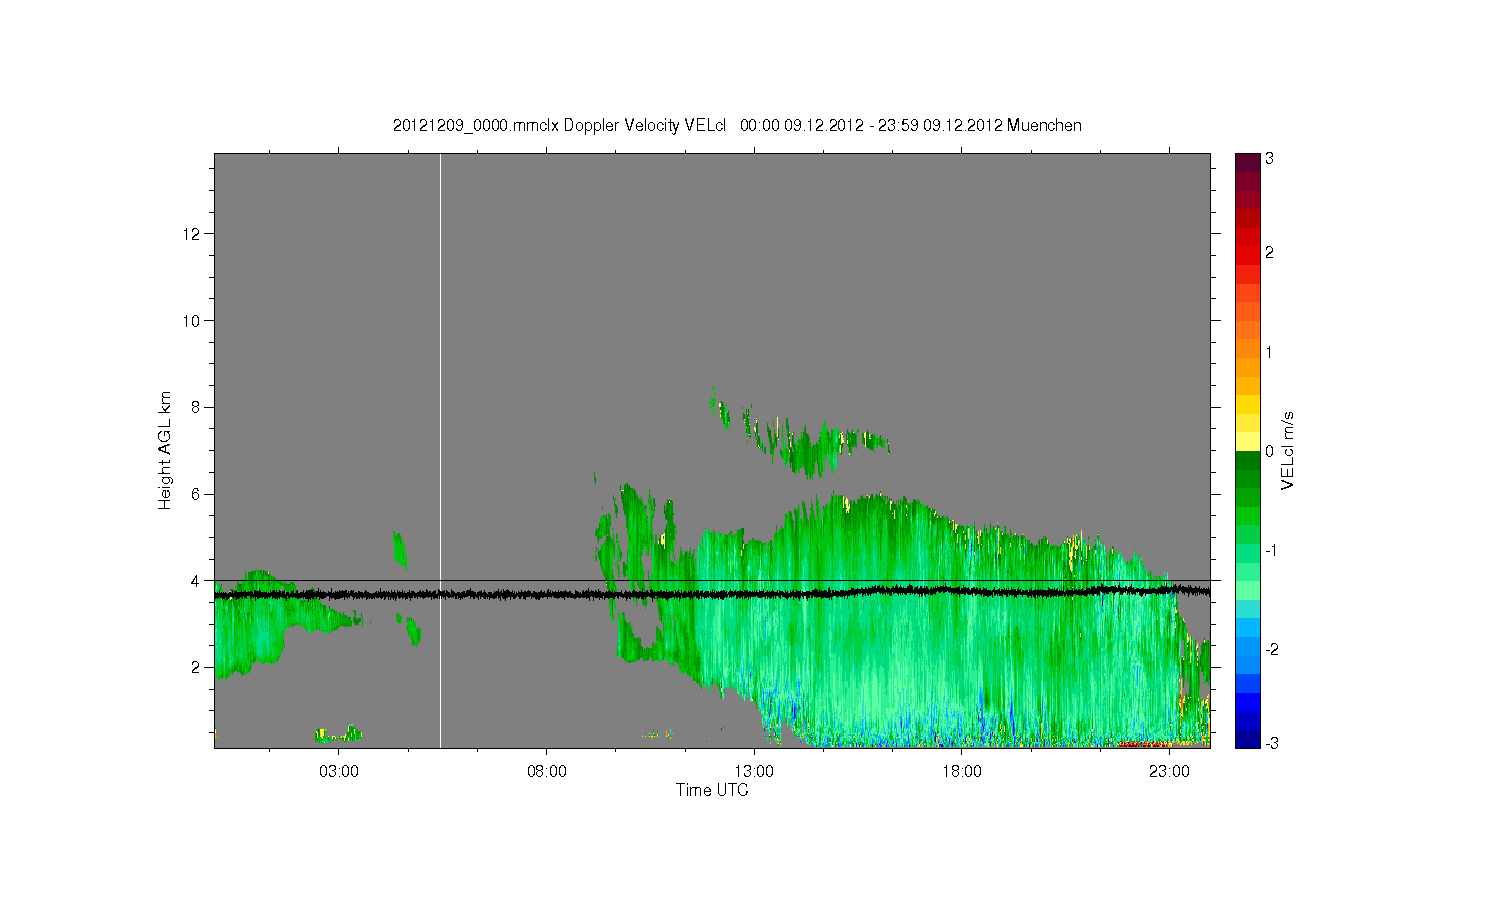Click the colorbar tick label -3 at bottom
Screen dimensions: 1500x900
(1271, 743)
